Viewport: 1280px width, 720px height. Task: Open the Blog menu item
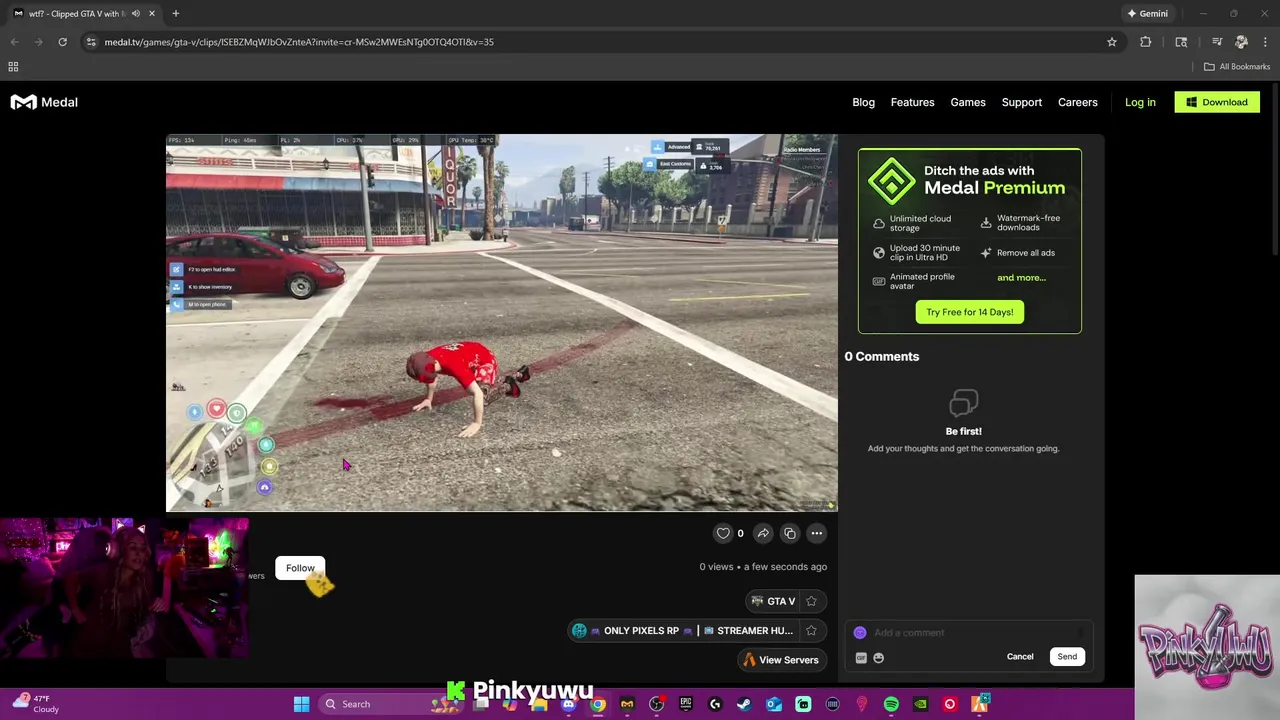[x=863, y=102]
